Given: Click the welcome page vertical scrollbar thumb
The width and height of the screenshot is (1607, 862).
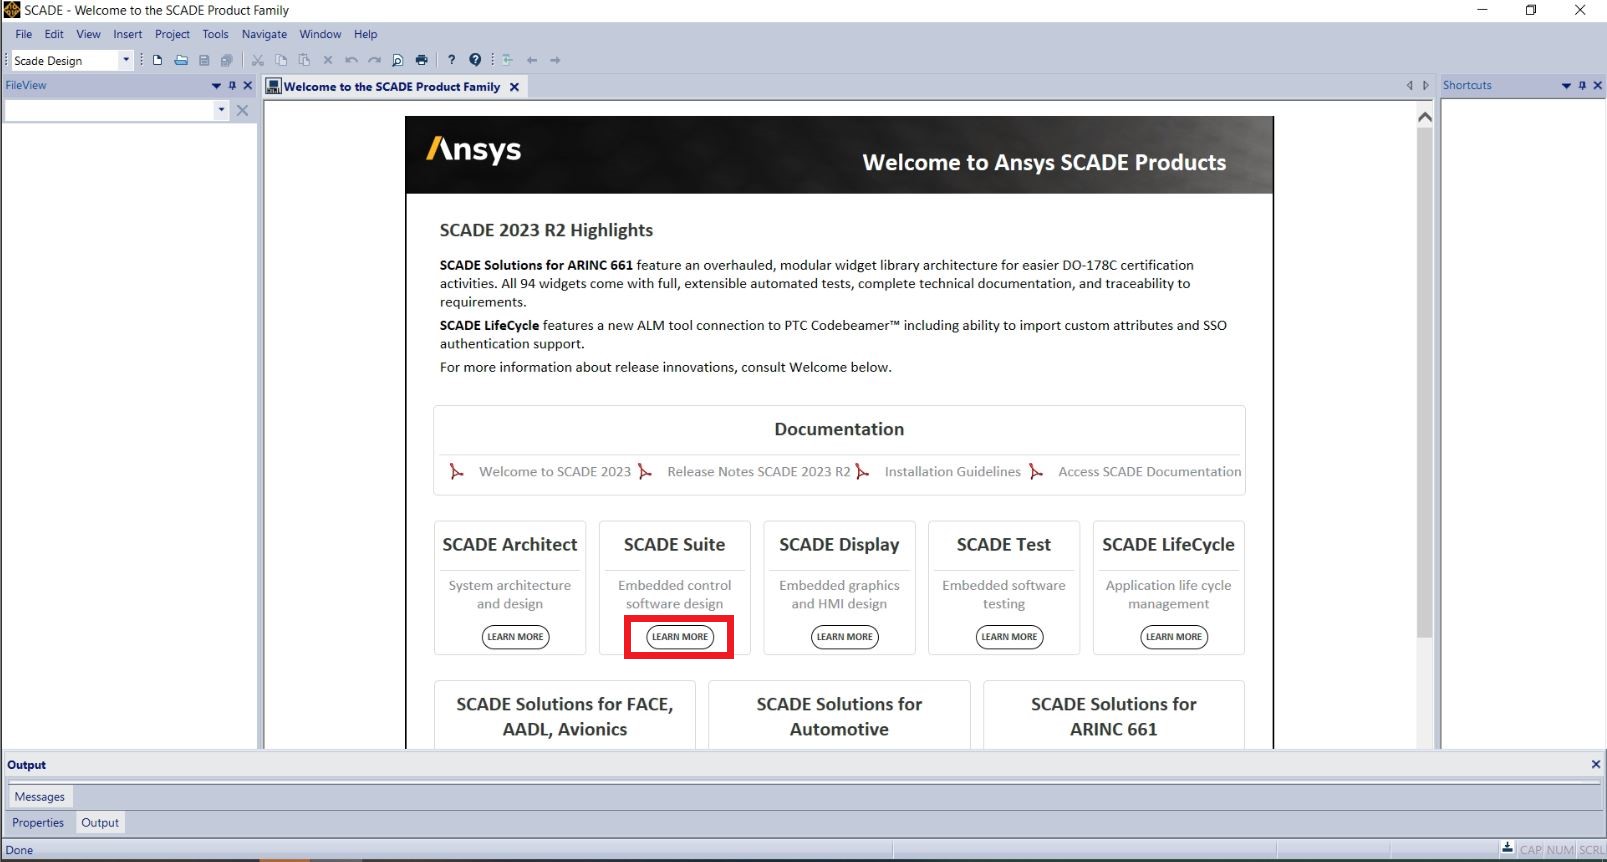Looking at the screenshot, I should pos(1425,383).
